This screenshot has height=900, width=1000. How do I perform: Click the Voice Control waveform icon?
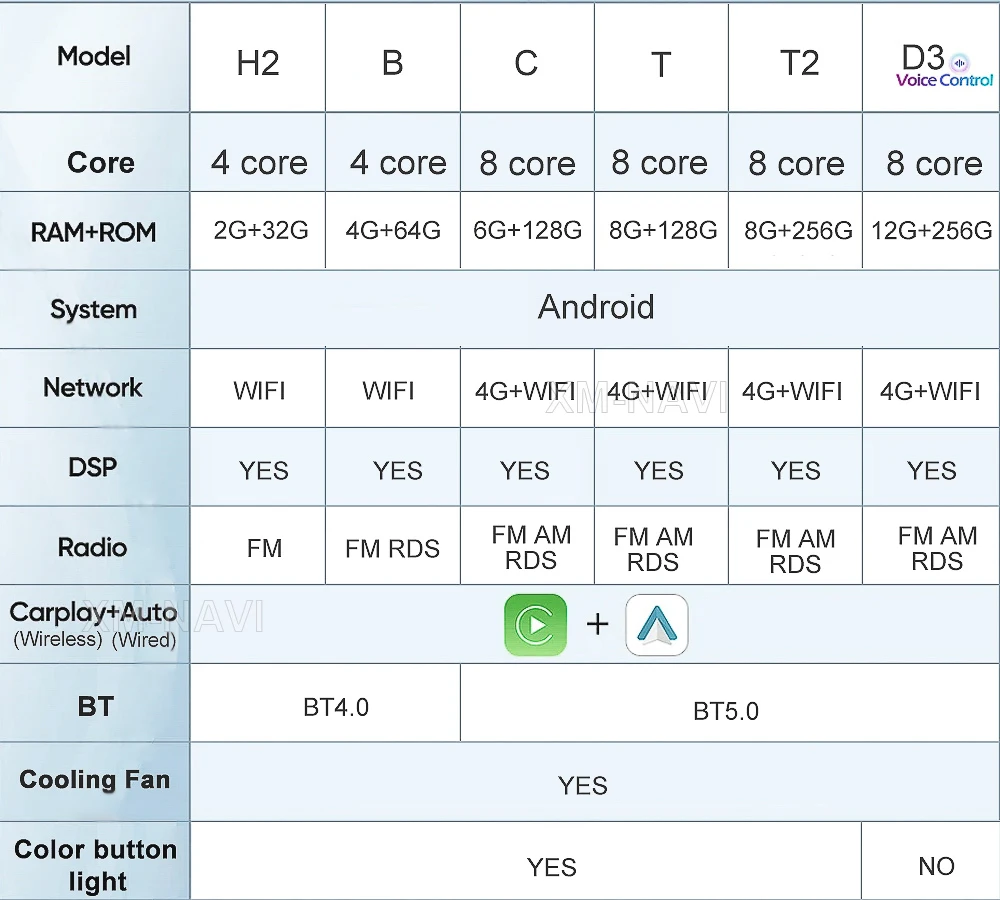click(959, 61)
